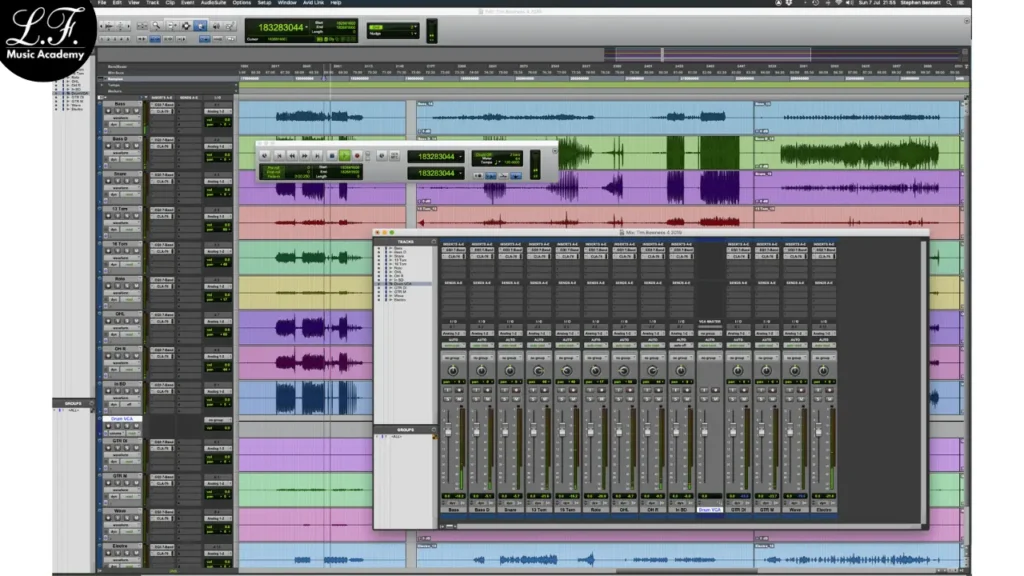
Task: Select the Scrubber tool in the Edit toolbar
Action: (214, 25)
